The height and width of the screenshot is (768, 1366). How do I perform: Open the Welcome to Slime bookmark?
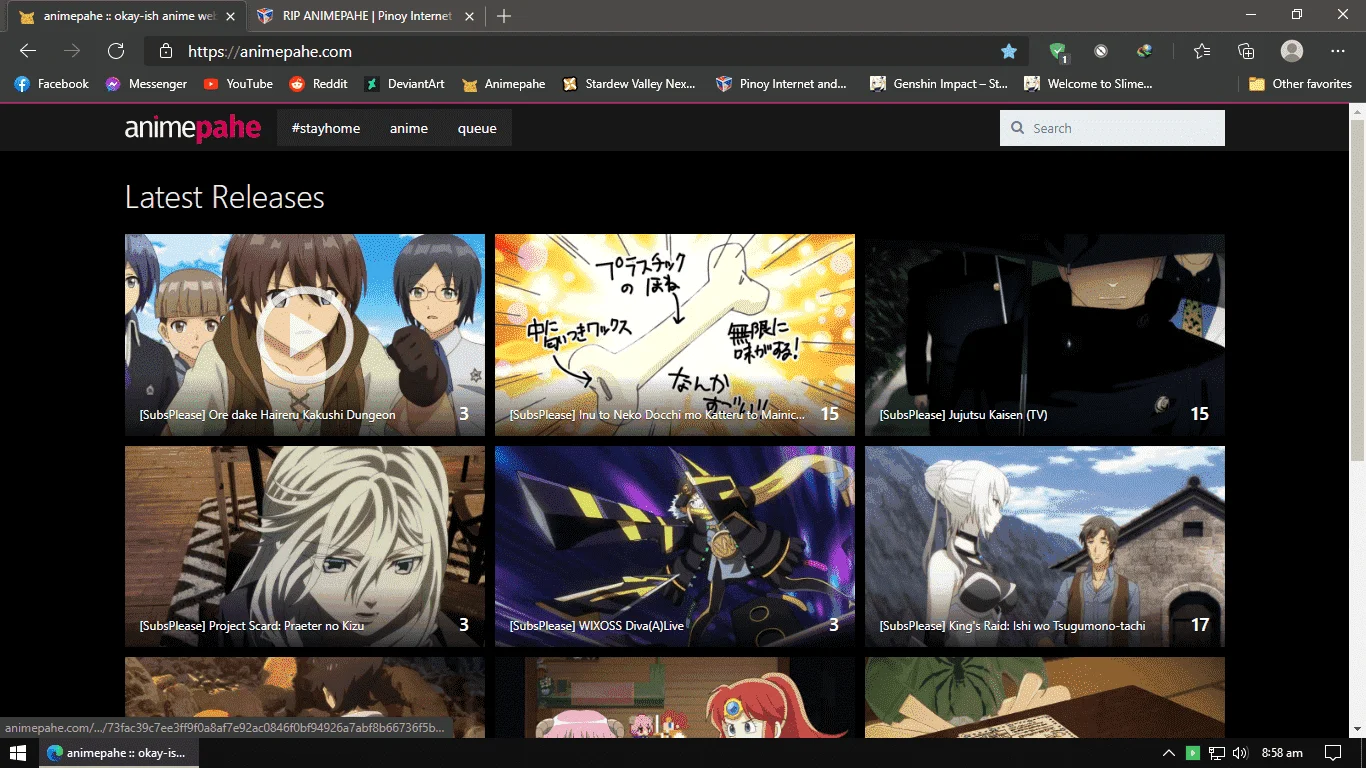[x=1089, y=84]
